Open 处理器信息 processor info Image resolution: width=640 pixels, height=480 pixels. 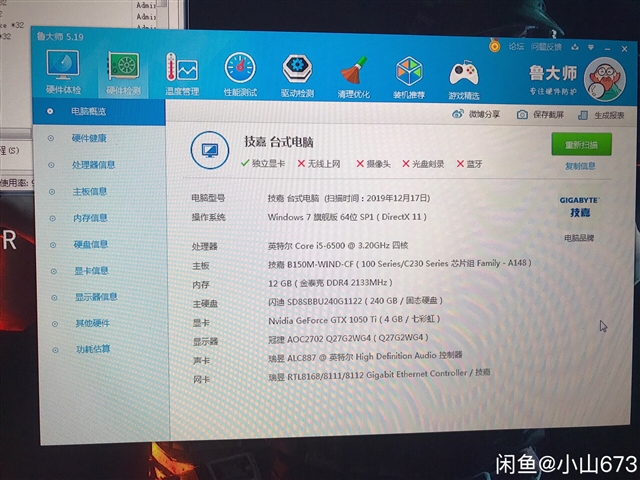[x=93, y=165]
